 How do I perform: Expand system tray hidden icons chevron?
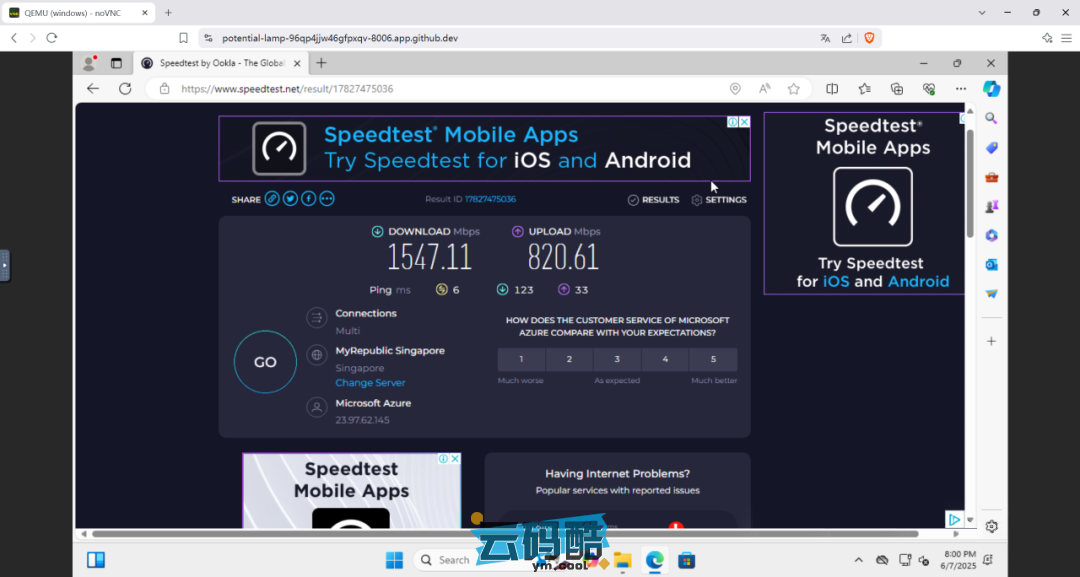pos(858,560)
